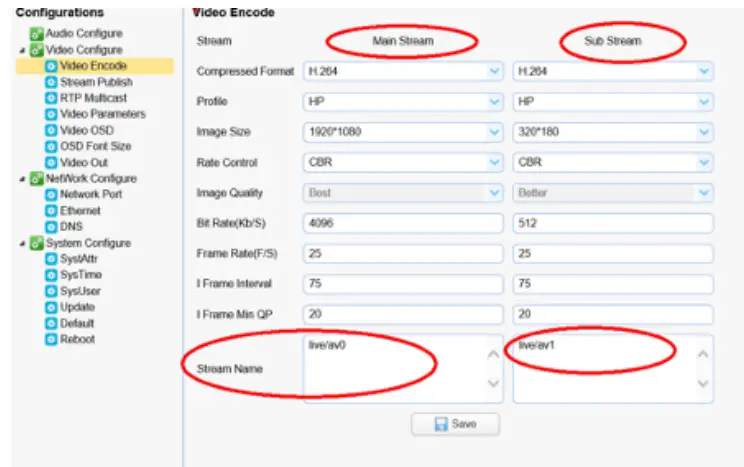Click the gear icon beside OSD Font Size

51,147
